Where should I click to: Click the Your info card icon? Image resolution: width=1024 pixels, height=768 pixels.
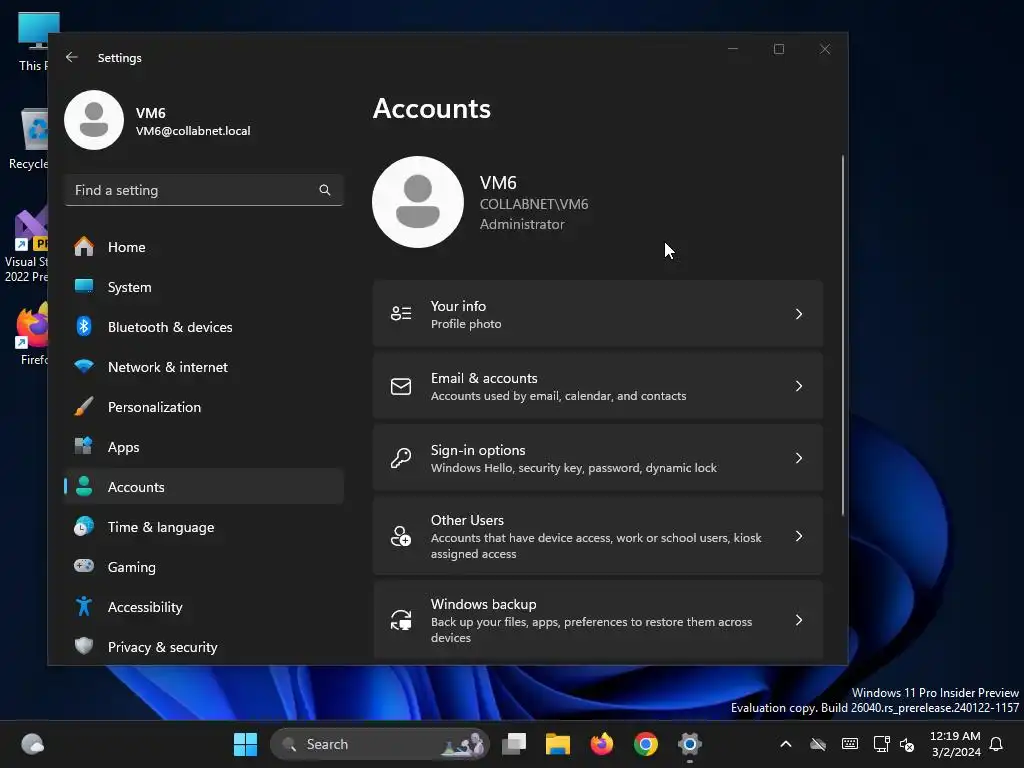pos(401,314)
